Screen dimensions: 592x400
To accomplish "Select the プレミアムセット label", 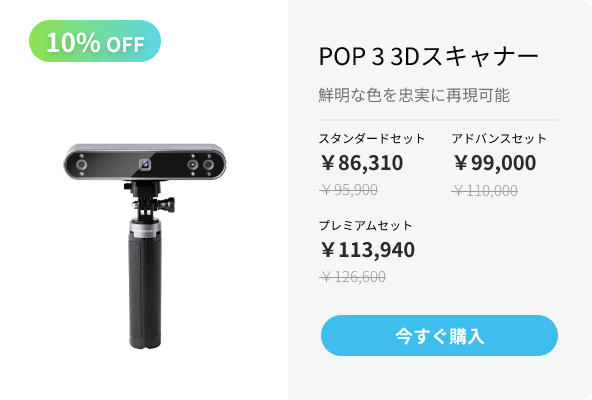I will point(365,225).
